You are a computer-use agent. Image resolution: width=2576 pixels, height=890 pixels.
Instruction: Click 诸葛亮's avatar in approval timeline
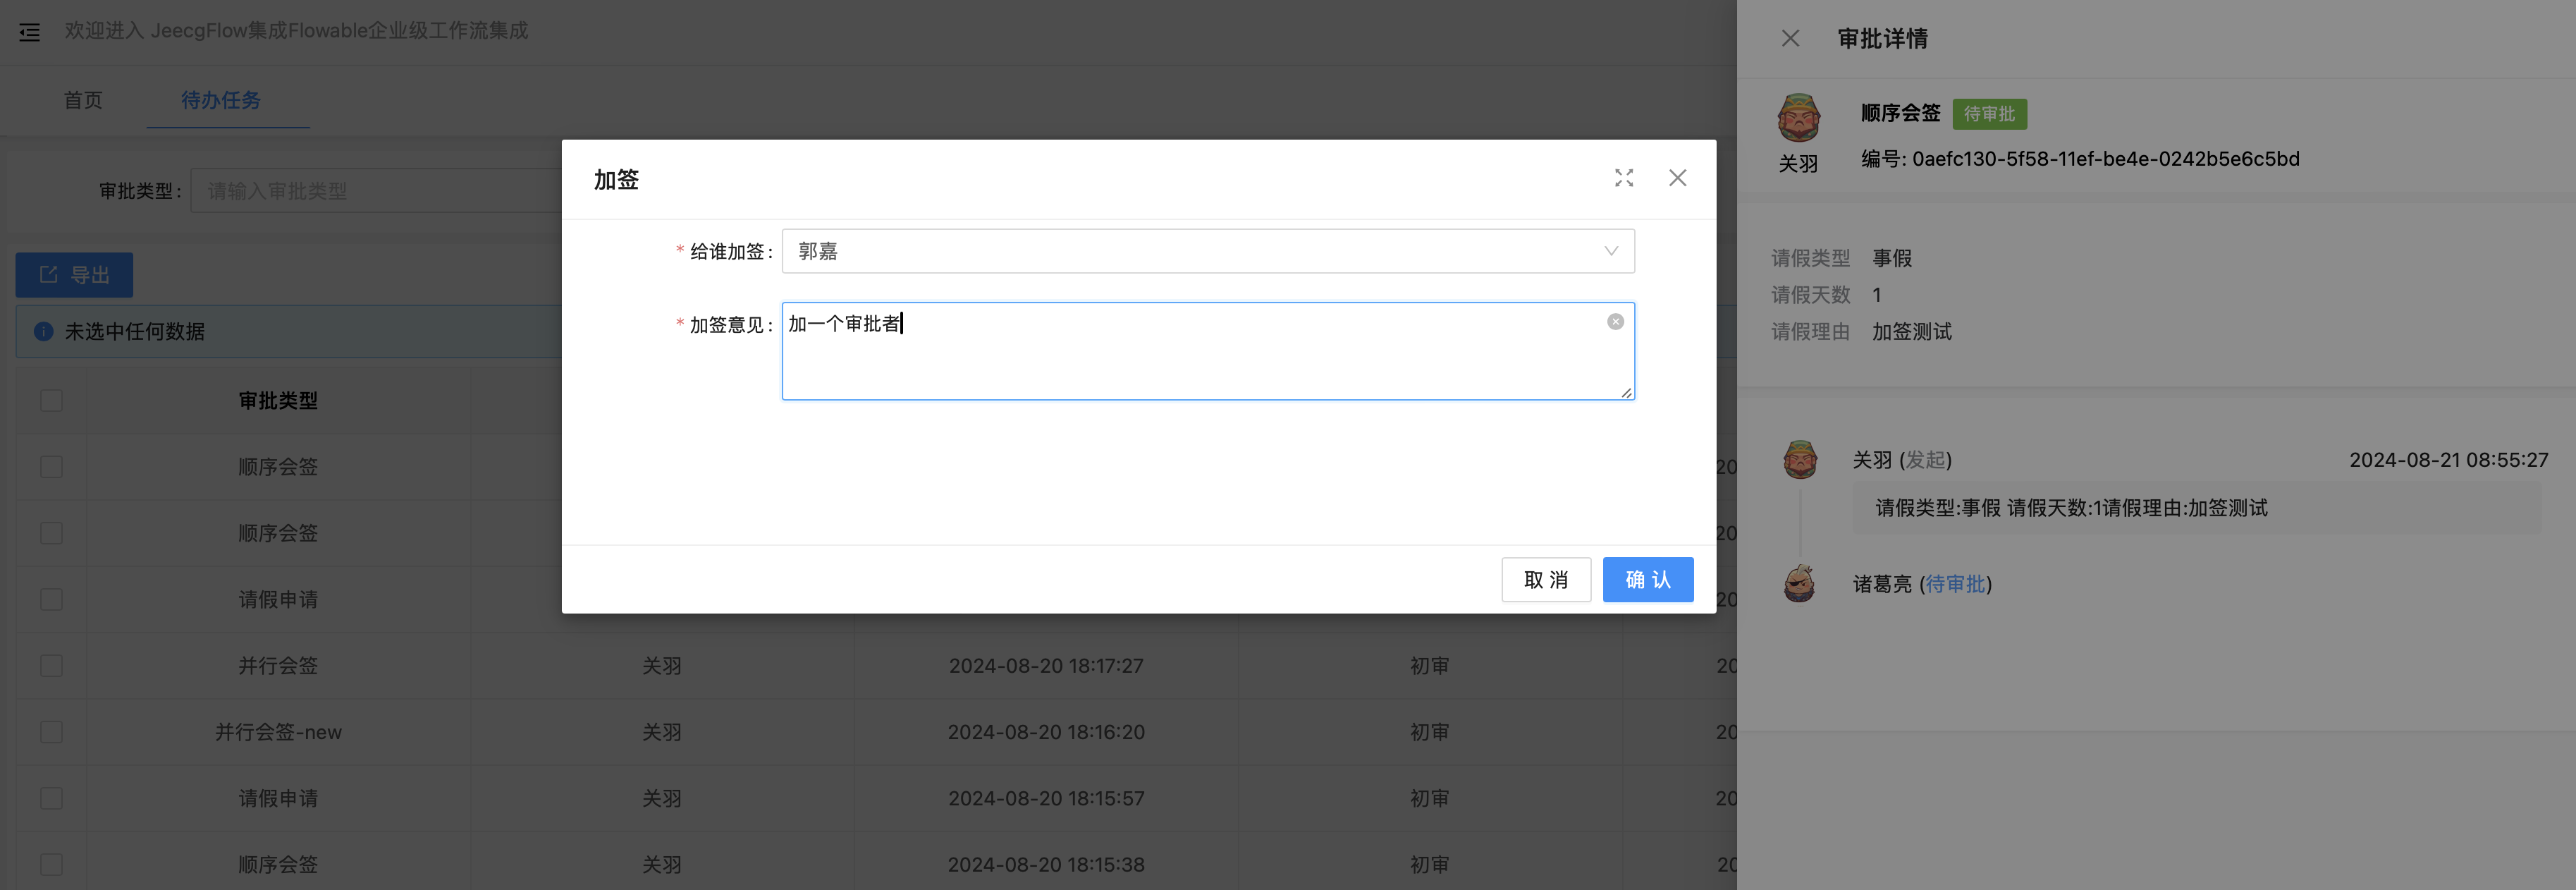(1799, 583)
